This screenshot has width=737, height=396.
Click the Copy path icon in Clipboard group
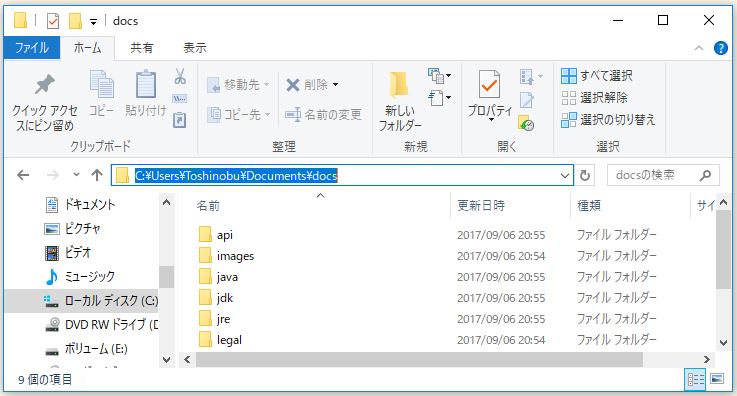pyautogui.click(x=180, y=99)
